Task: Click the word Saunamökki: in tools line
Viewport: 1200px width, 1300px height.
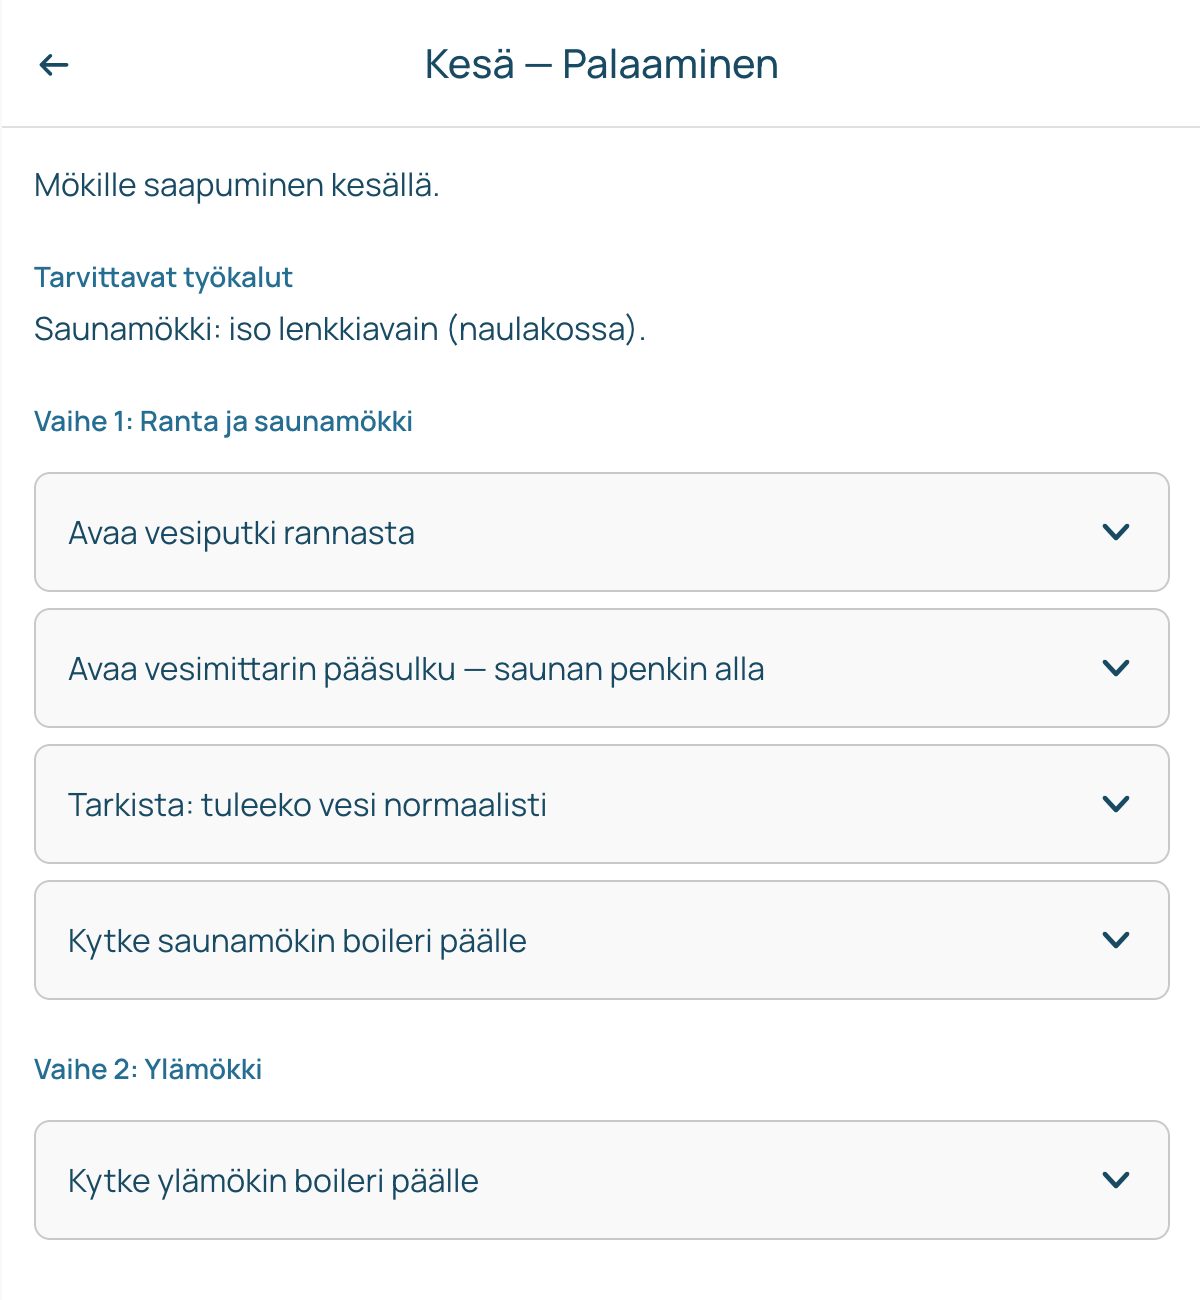Action: (x=127, y=329)
